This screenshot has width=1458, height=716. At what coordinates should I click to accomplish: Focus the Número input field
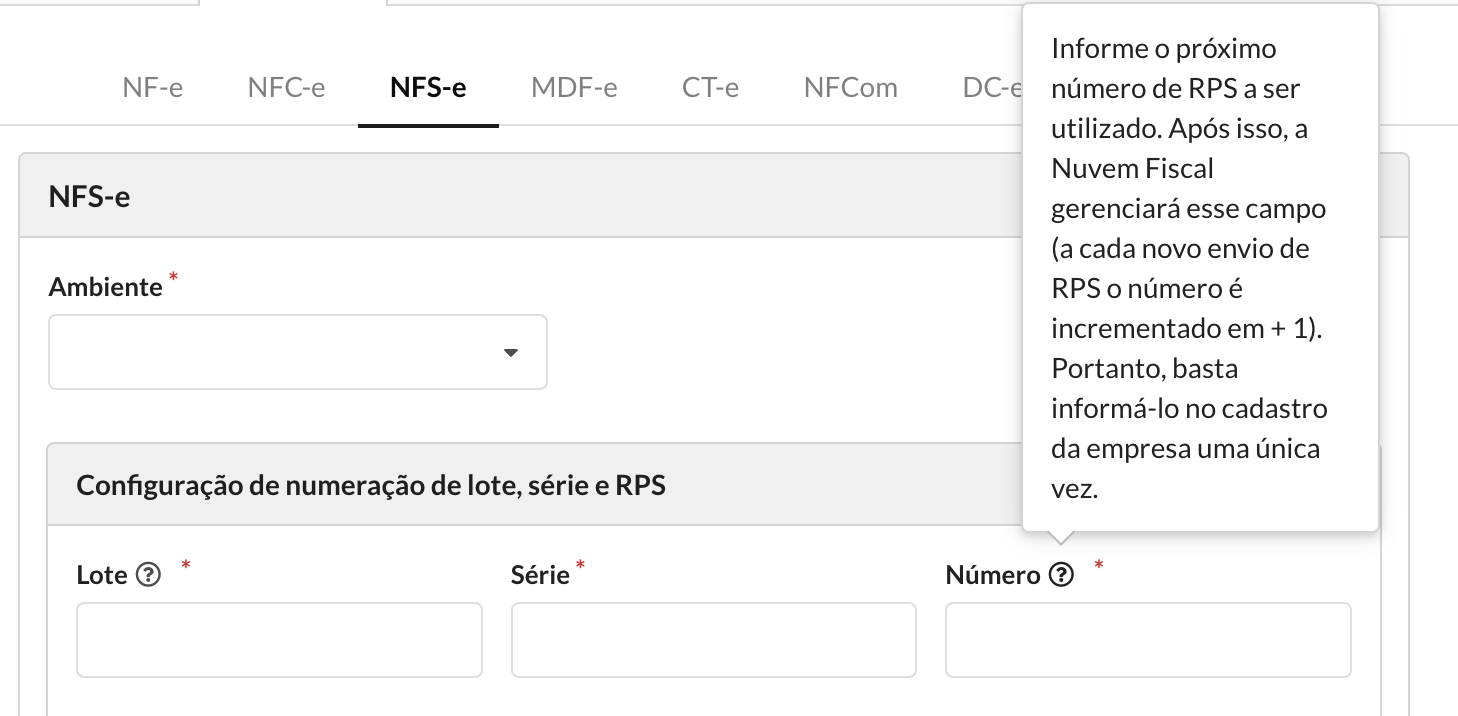pyautogui.click(x=1148, y=640)
